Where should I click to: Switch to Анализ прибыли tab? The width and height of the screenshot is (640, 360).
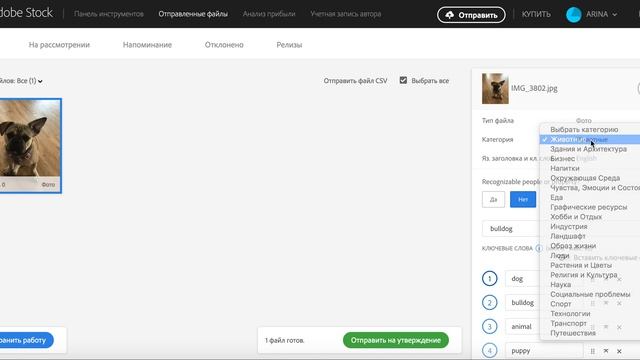click(269, 14)
